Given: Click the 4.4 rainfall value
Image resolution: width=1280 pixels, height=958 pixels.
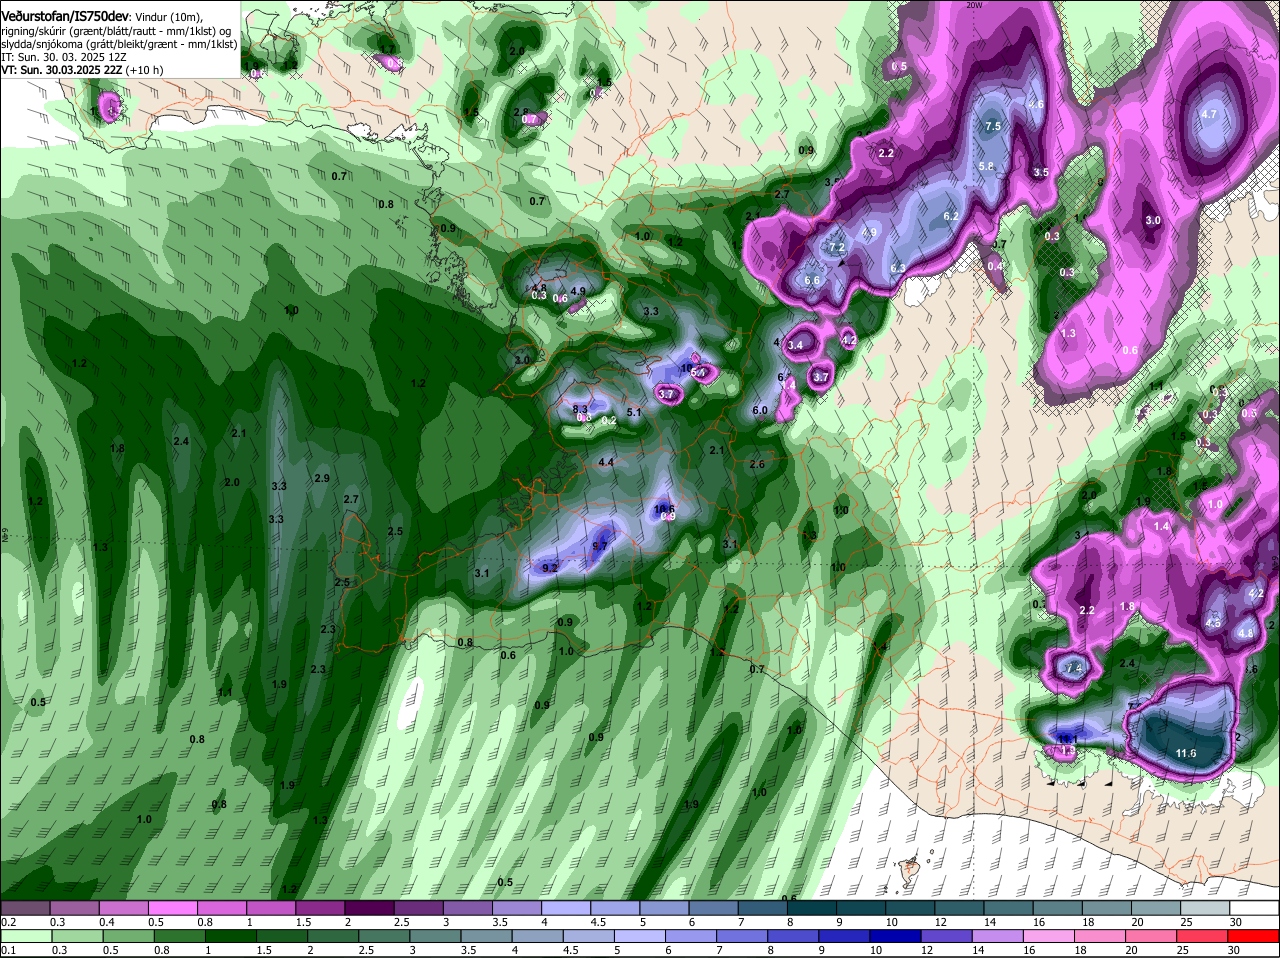Looking at the screenshot, I should click(x=606, y=462).
